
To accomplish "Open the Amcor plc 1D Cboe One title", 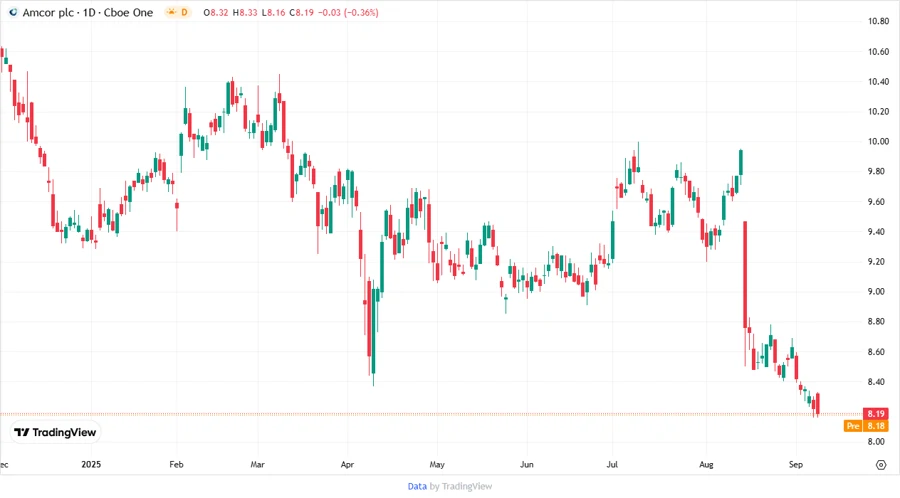I will (88, 13).
